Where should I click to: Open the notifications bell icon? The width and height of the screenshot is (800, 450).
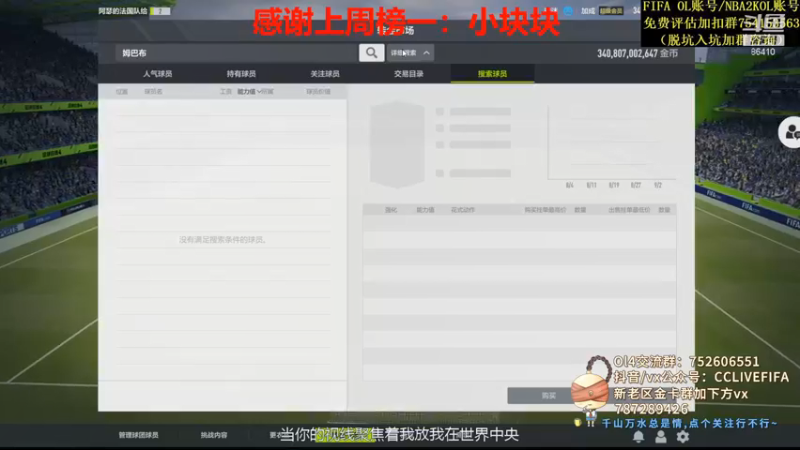click(x=638, y=437)
